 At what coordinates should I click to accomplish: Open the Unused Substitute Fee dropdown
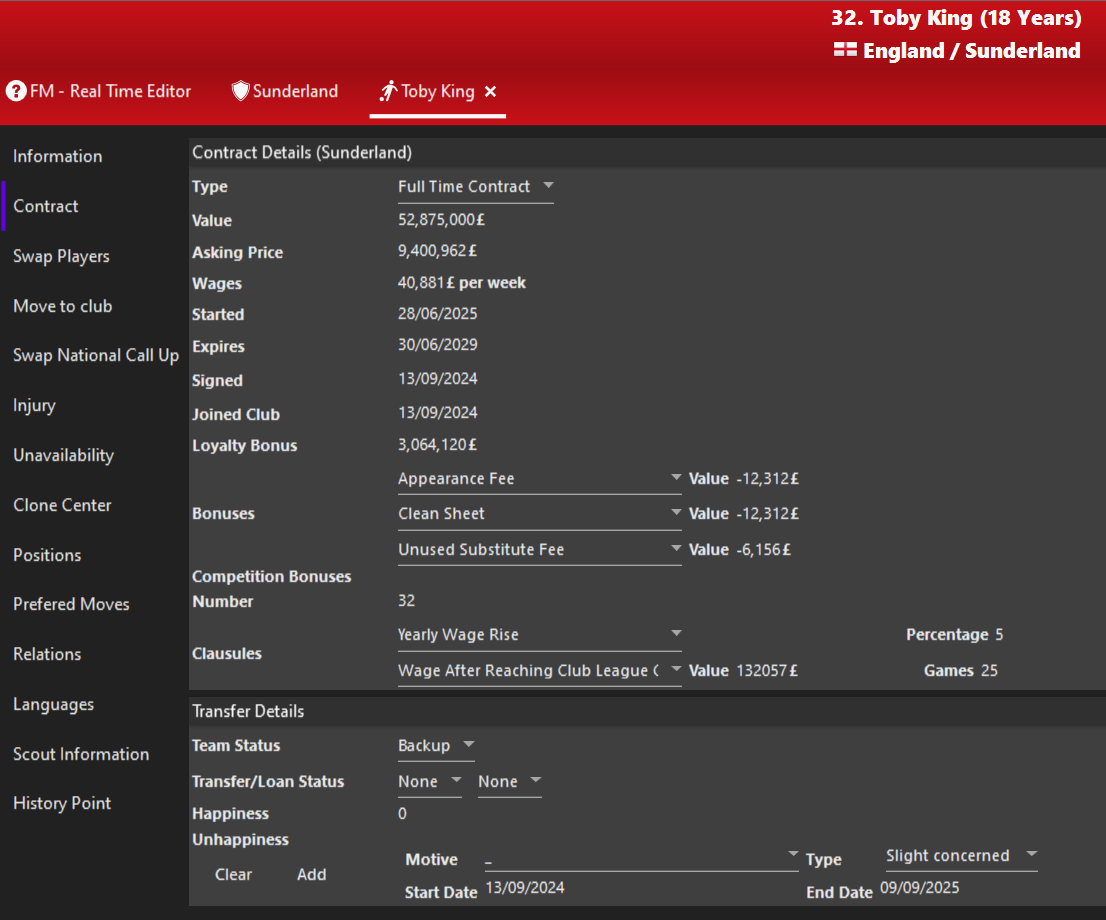coord(676,549)
